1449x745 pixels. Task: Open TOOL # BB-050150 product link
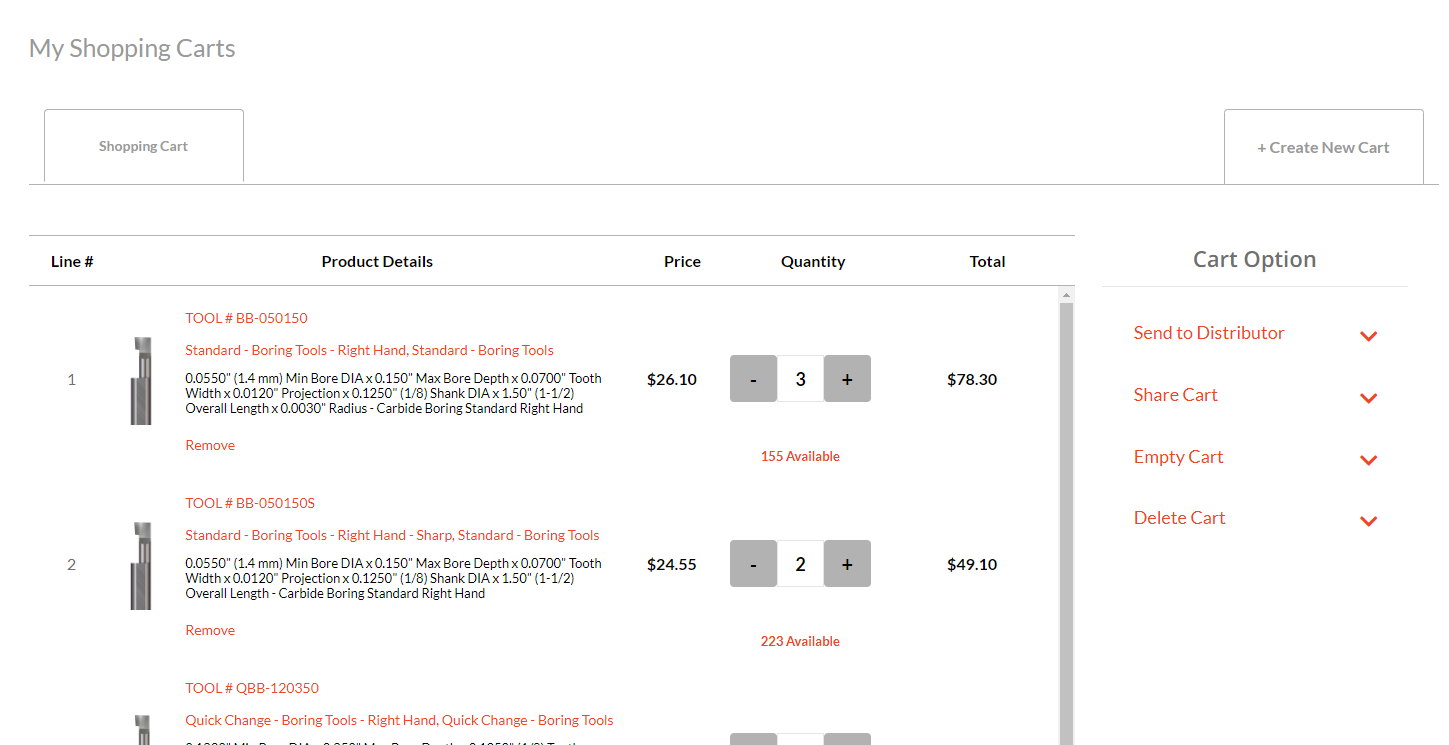click(x=246, y=318)
